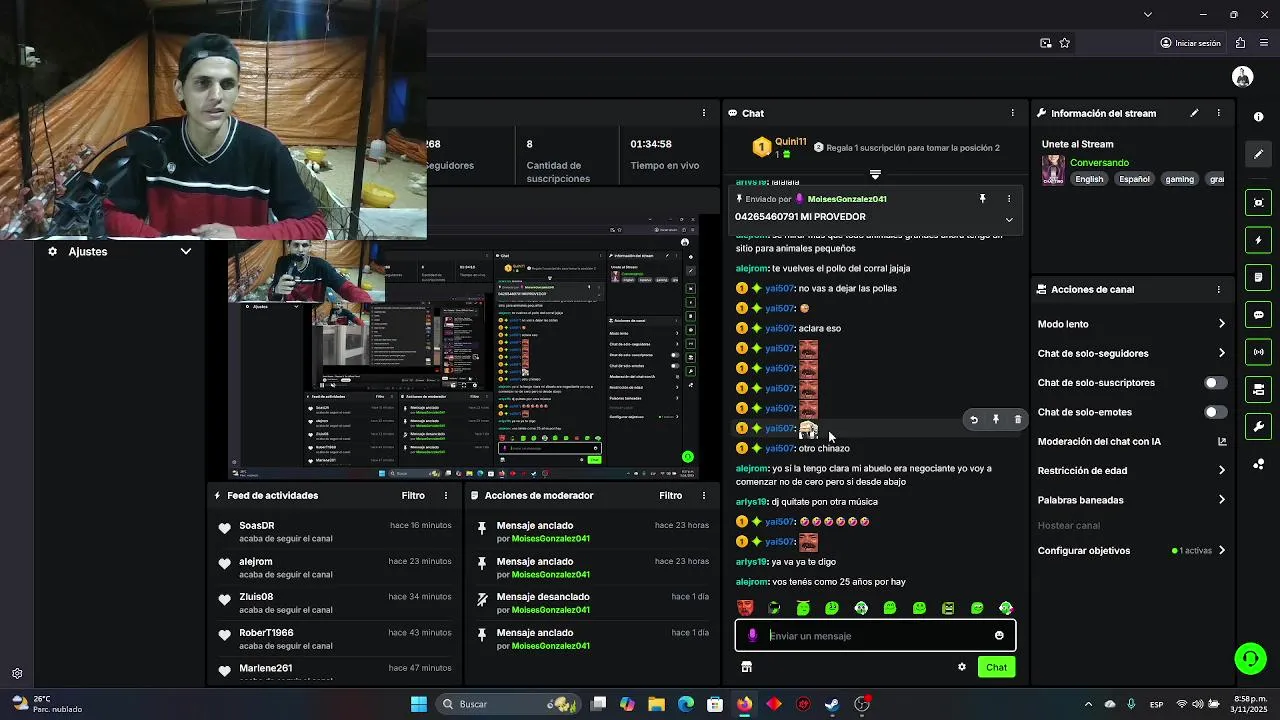Pin the hovered yai507 chat message
The image size is (1280, 720).
pos(996,420)
